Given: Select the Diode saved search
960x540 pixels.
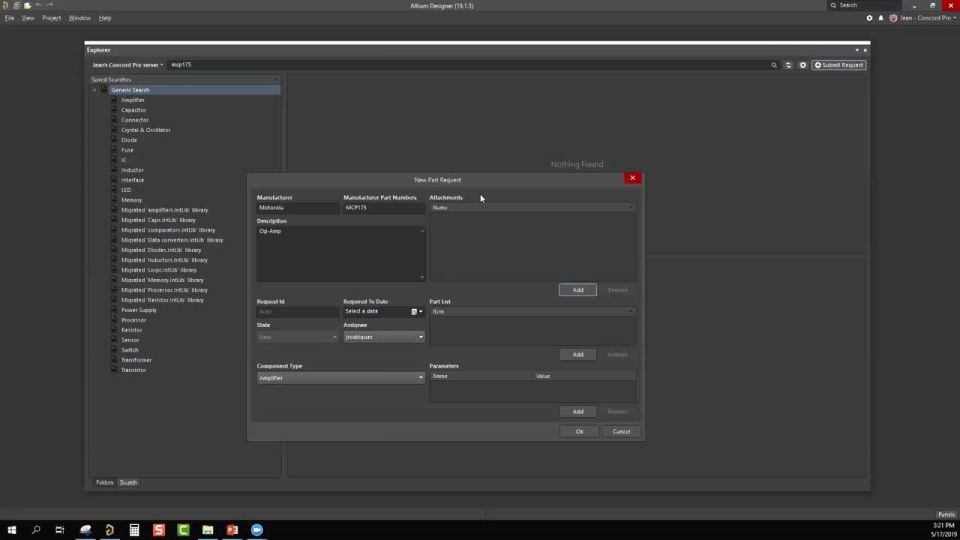Looking at the screenshot, I should pos(129,140).
